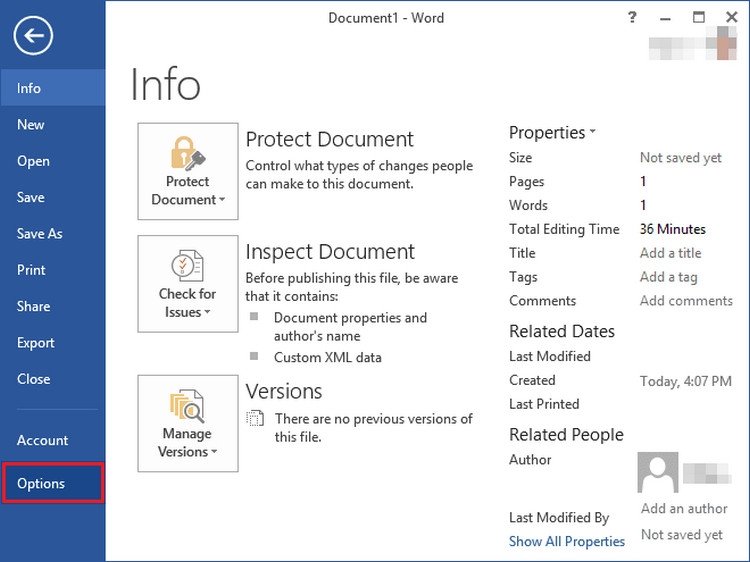Expand the Properties dropdown arrow
750x562 pixels.
coord(593,131)
